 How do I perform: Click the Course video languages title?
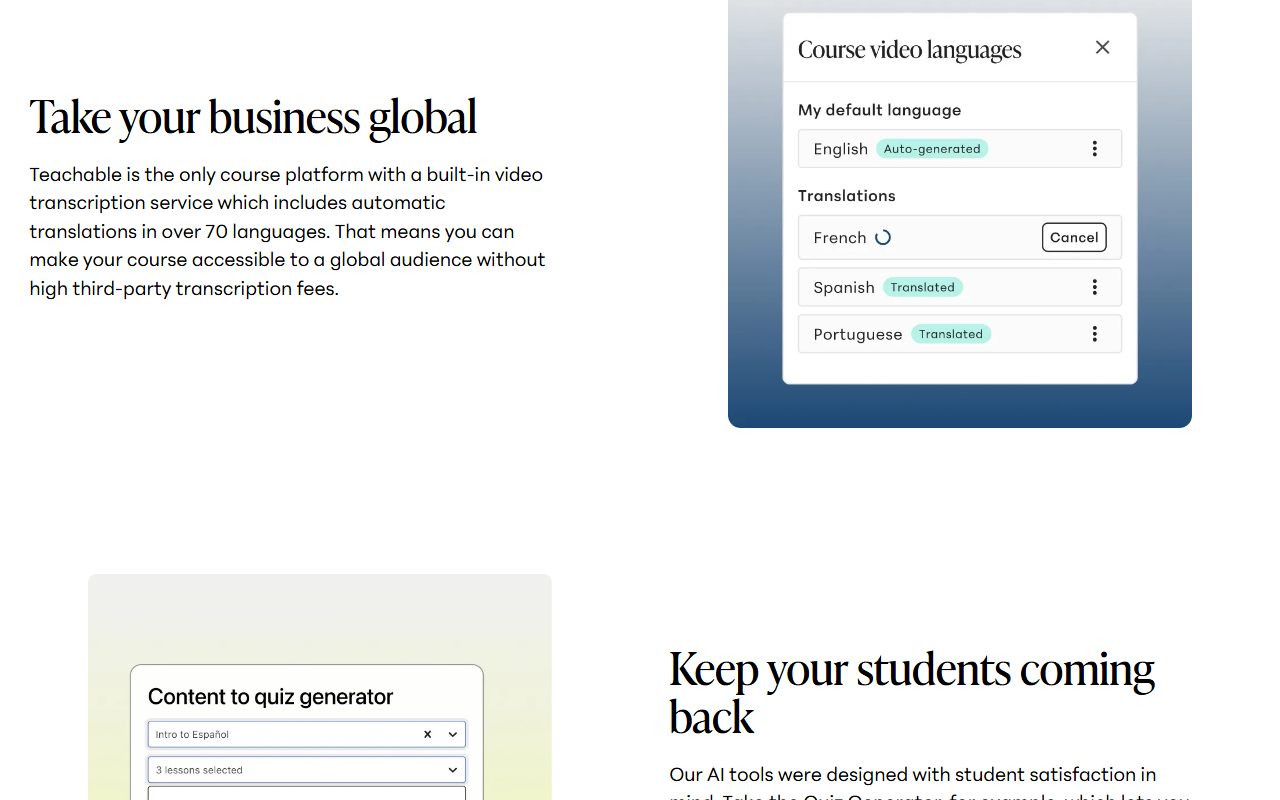tap(909, 50)
